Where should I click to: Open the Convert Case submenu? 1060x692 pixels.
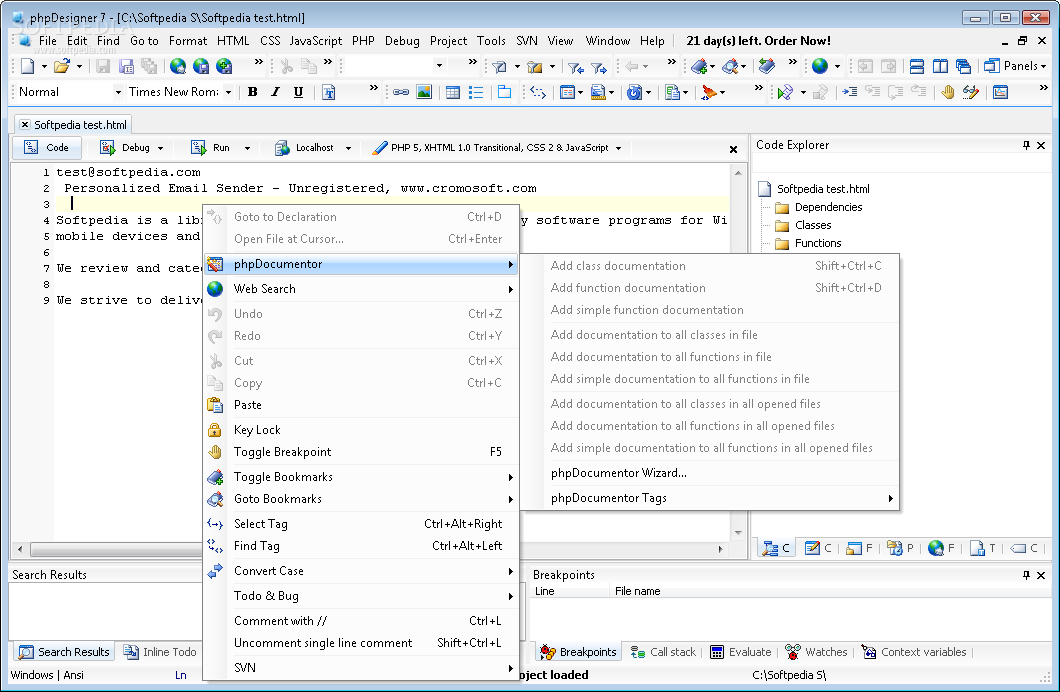361,571
